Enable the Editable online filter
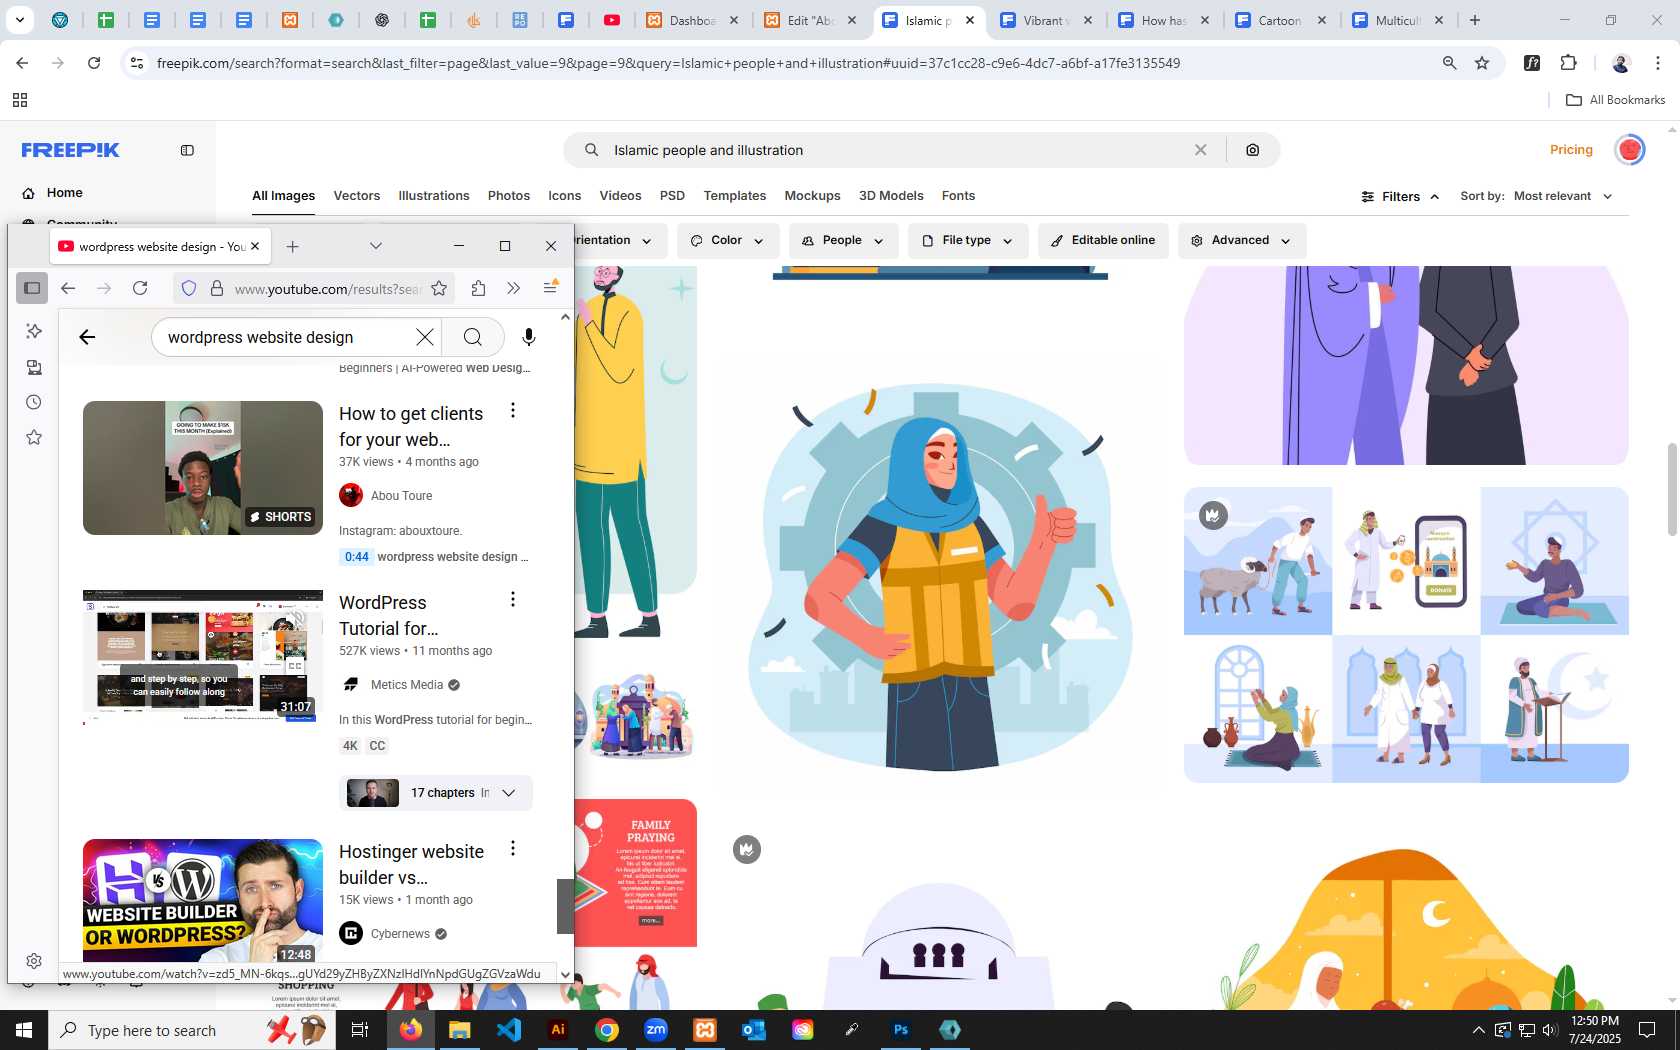The width and height of the screenshot is (1680, 1050). 1103,241
